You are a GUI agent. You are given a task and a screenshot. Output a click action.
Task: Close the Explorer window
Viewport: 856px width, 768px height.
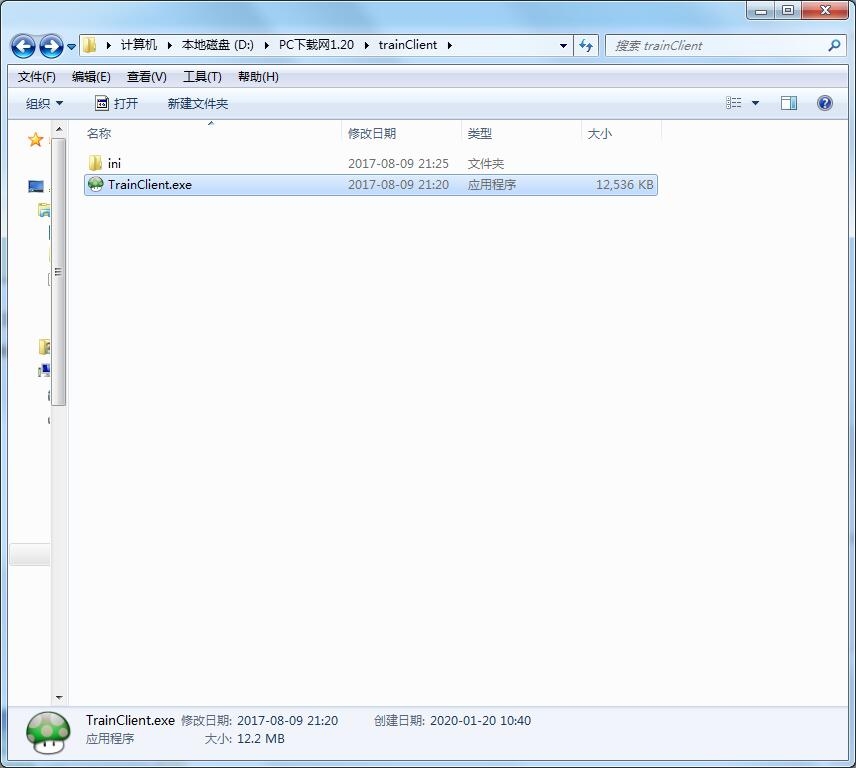[825, 10]
